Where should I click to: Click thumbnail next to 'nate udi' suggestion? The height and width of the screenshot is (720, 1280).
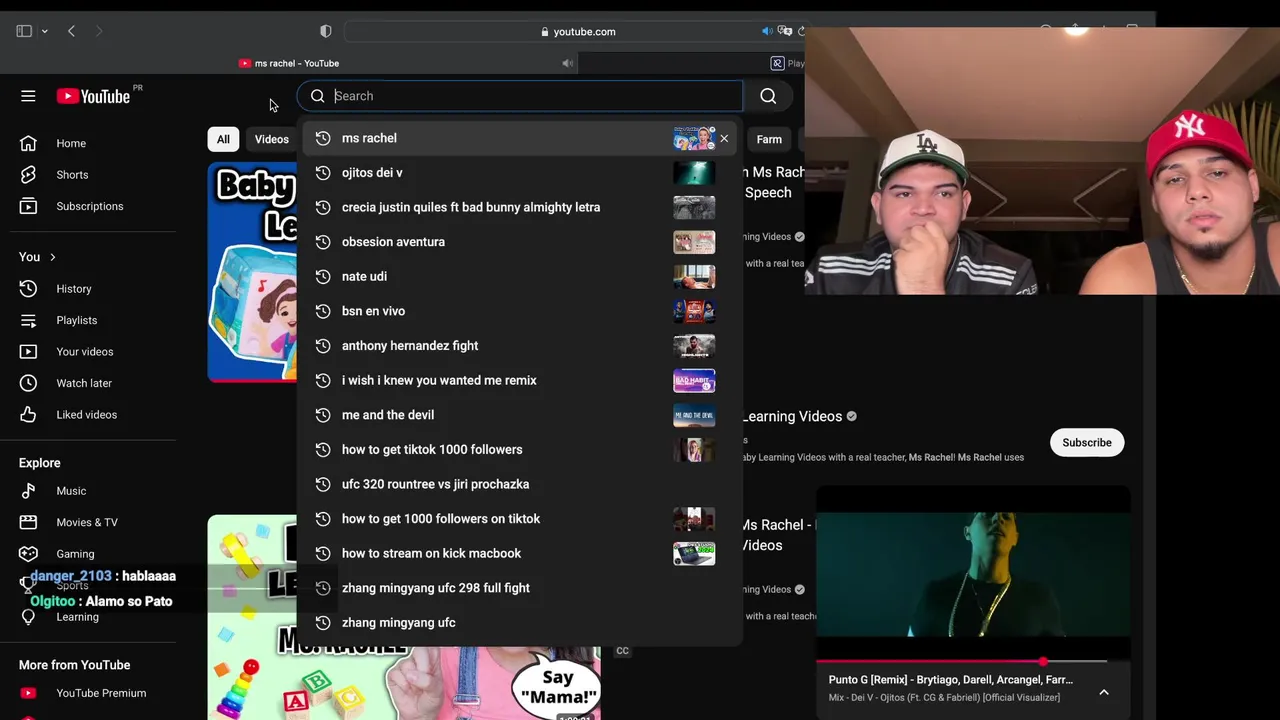click(x=694, y=276)
